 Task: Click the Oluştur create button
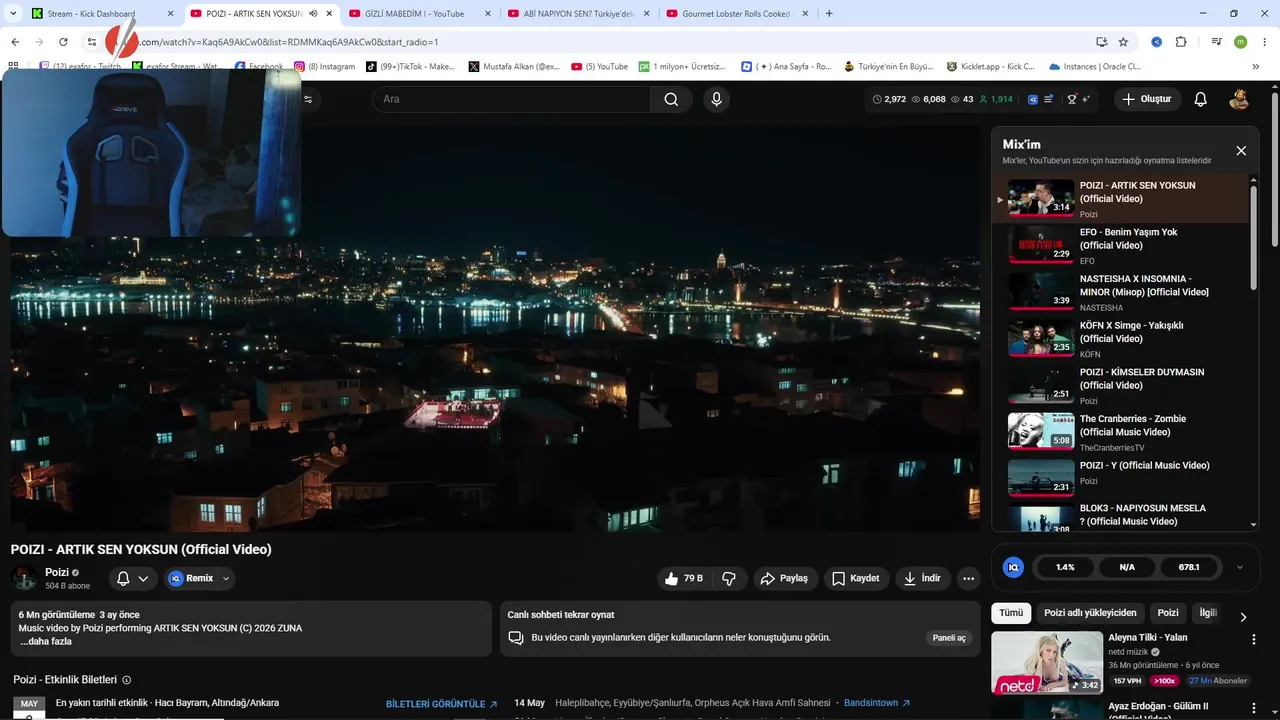tap(1147, 99)
